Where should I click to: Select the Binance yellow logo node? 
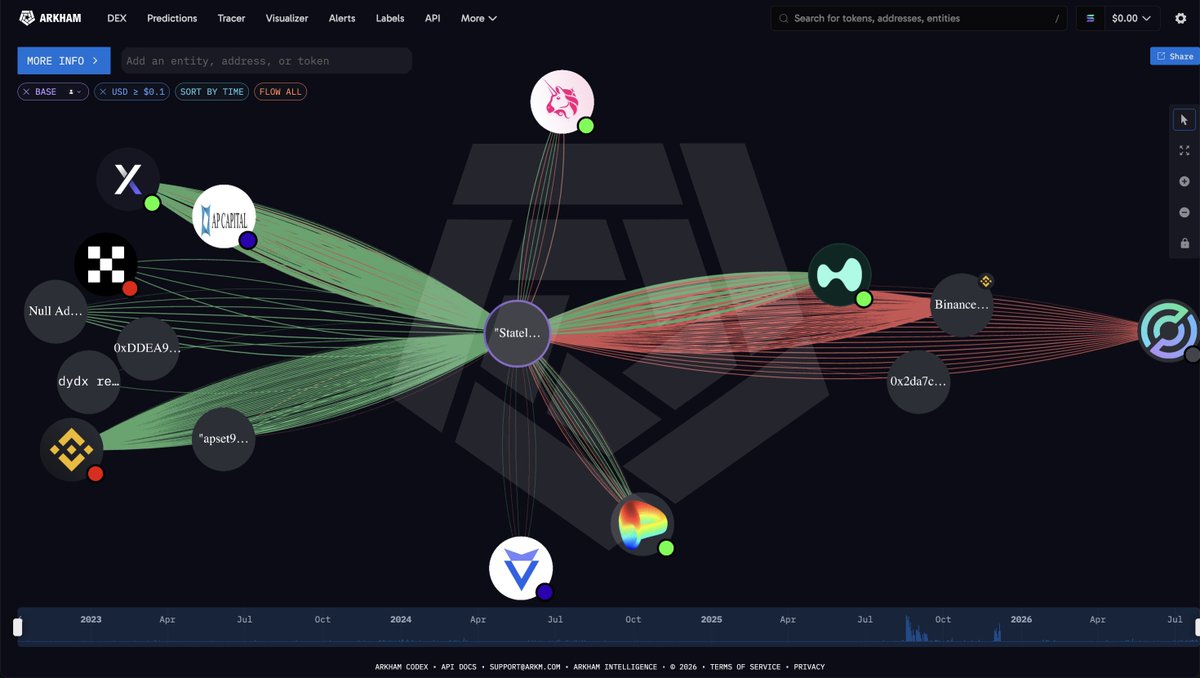click(x=72, y=450)
